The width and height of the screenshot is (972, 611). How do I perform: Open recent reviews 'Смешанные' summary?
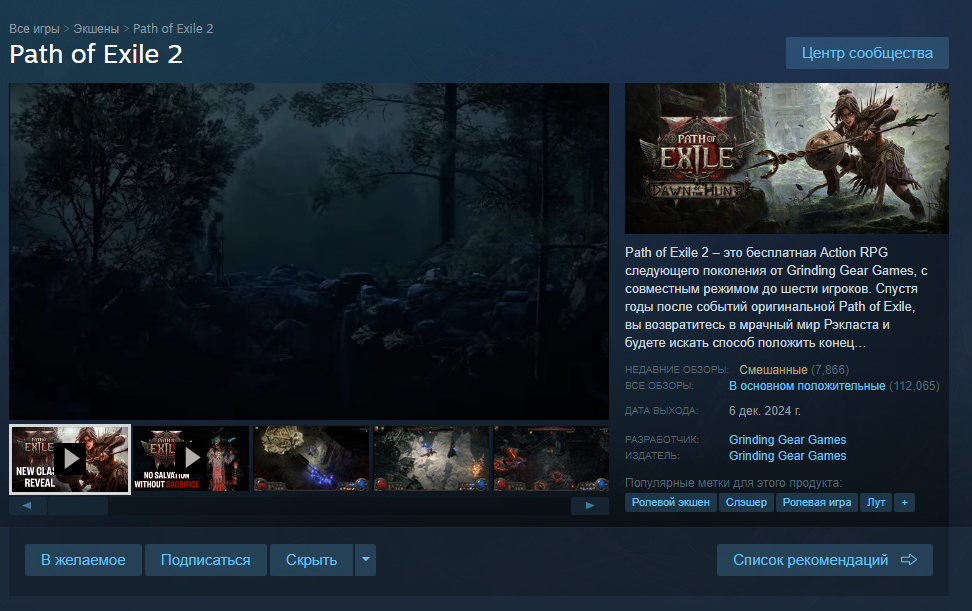tap(773, 370)
